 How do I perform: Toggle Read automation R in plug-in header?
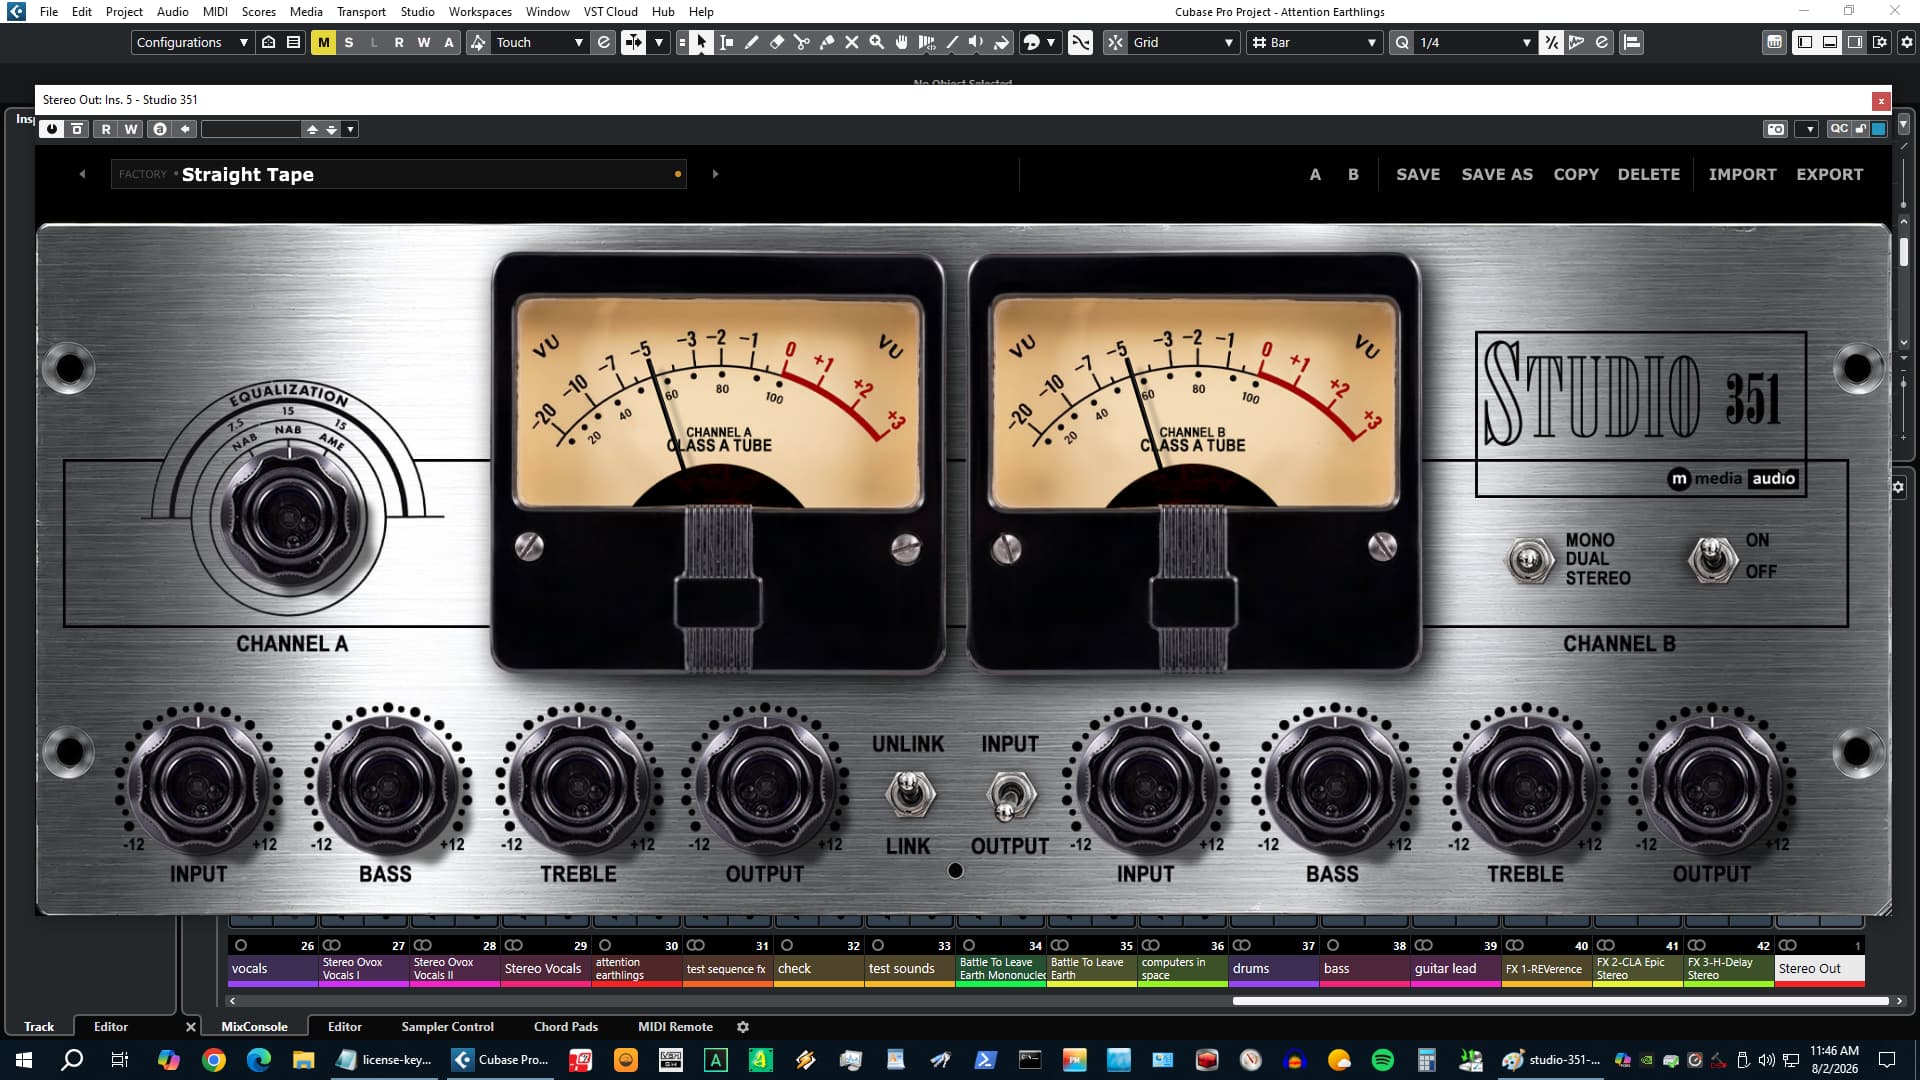point(106,129)
